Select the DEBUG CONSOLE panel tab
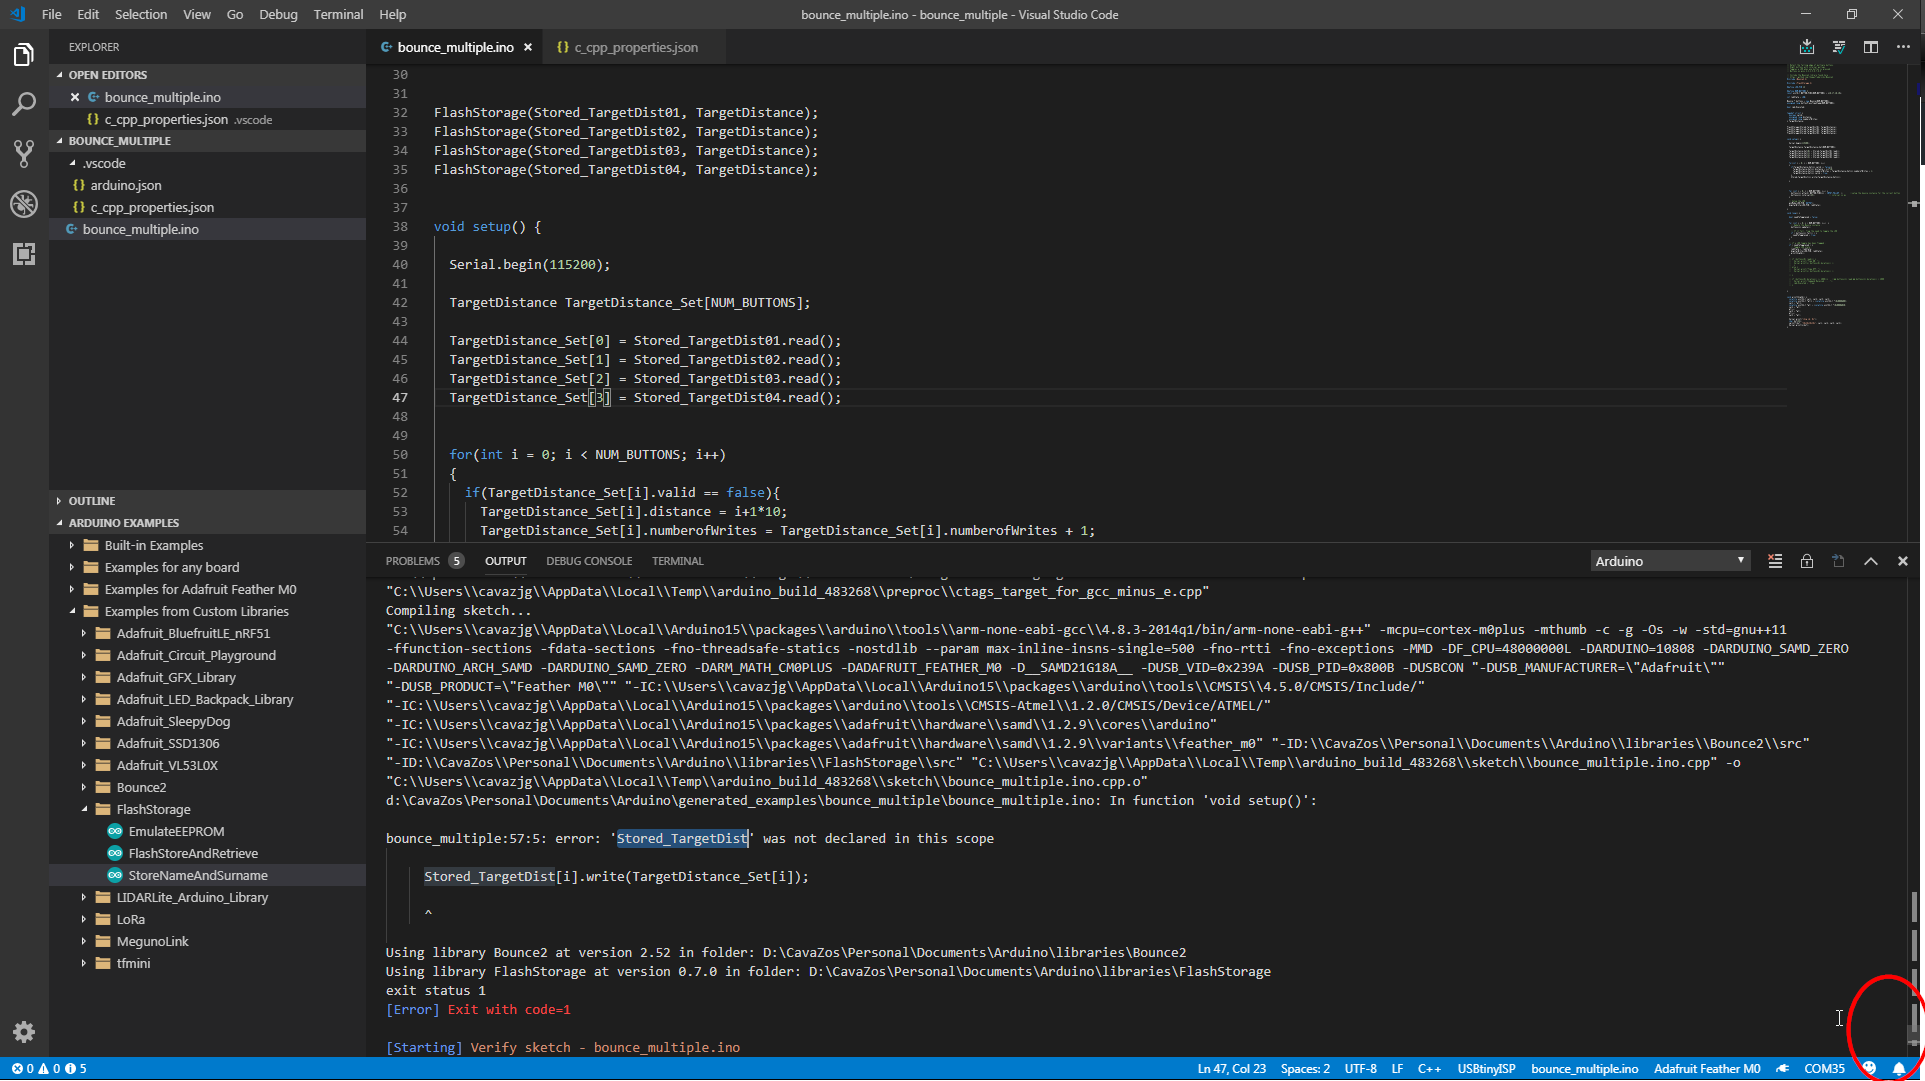The image size is (1925, 1081). coord(589,561)
